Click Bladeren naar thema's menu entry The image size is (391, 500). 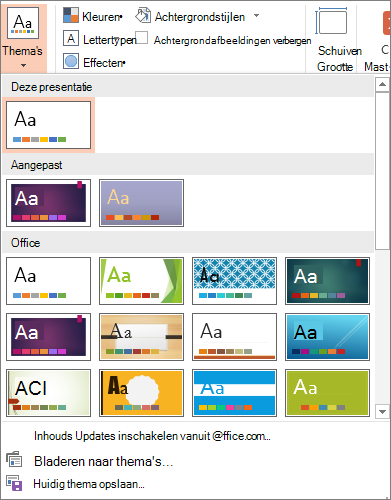point(104,461)
